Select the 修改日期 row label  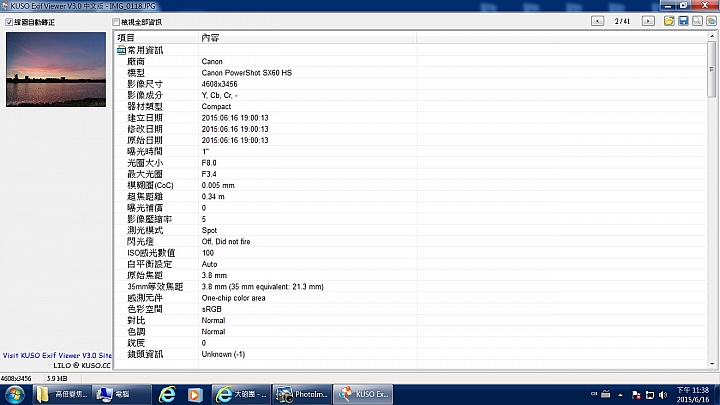click(x=145, y=129)
